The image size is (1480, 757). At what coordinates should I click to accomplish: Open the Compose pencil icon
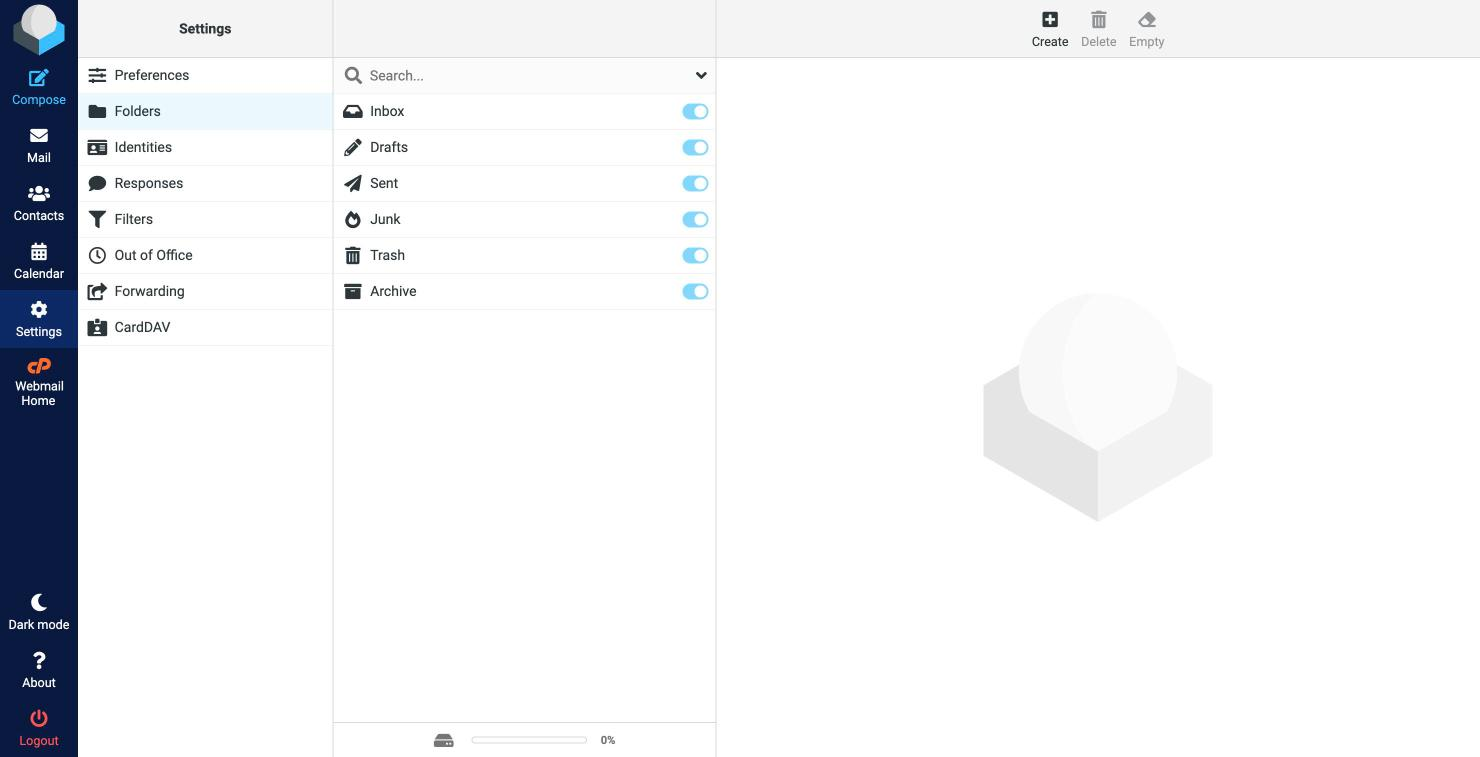click(x=39, y=78)
